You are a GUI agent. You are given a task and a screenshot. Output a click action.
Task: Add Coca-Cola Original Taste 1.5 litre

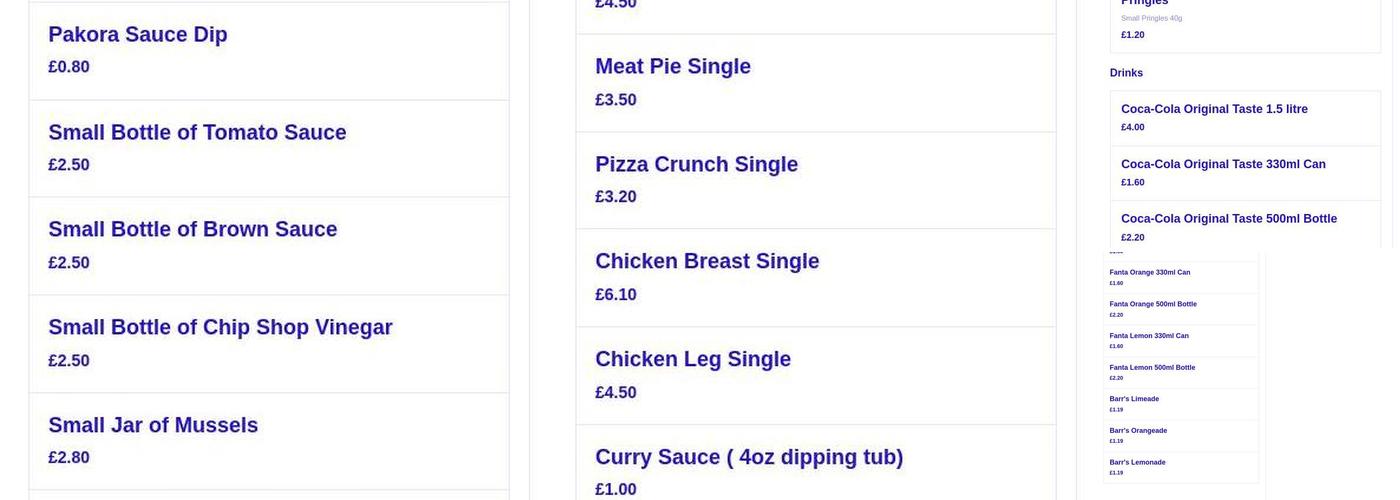point(1244,117)
